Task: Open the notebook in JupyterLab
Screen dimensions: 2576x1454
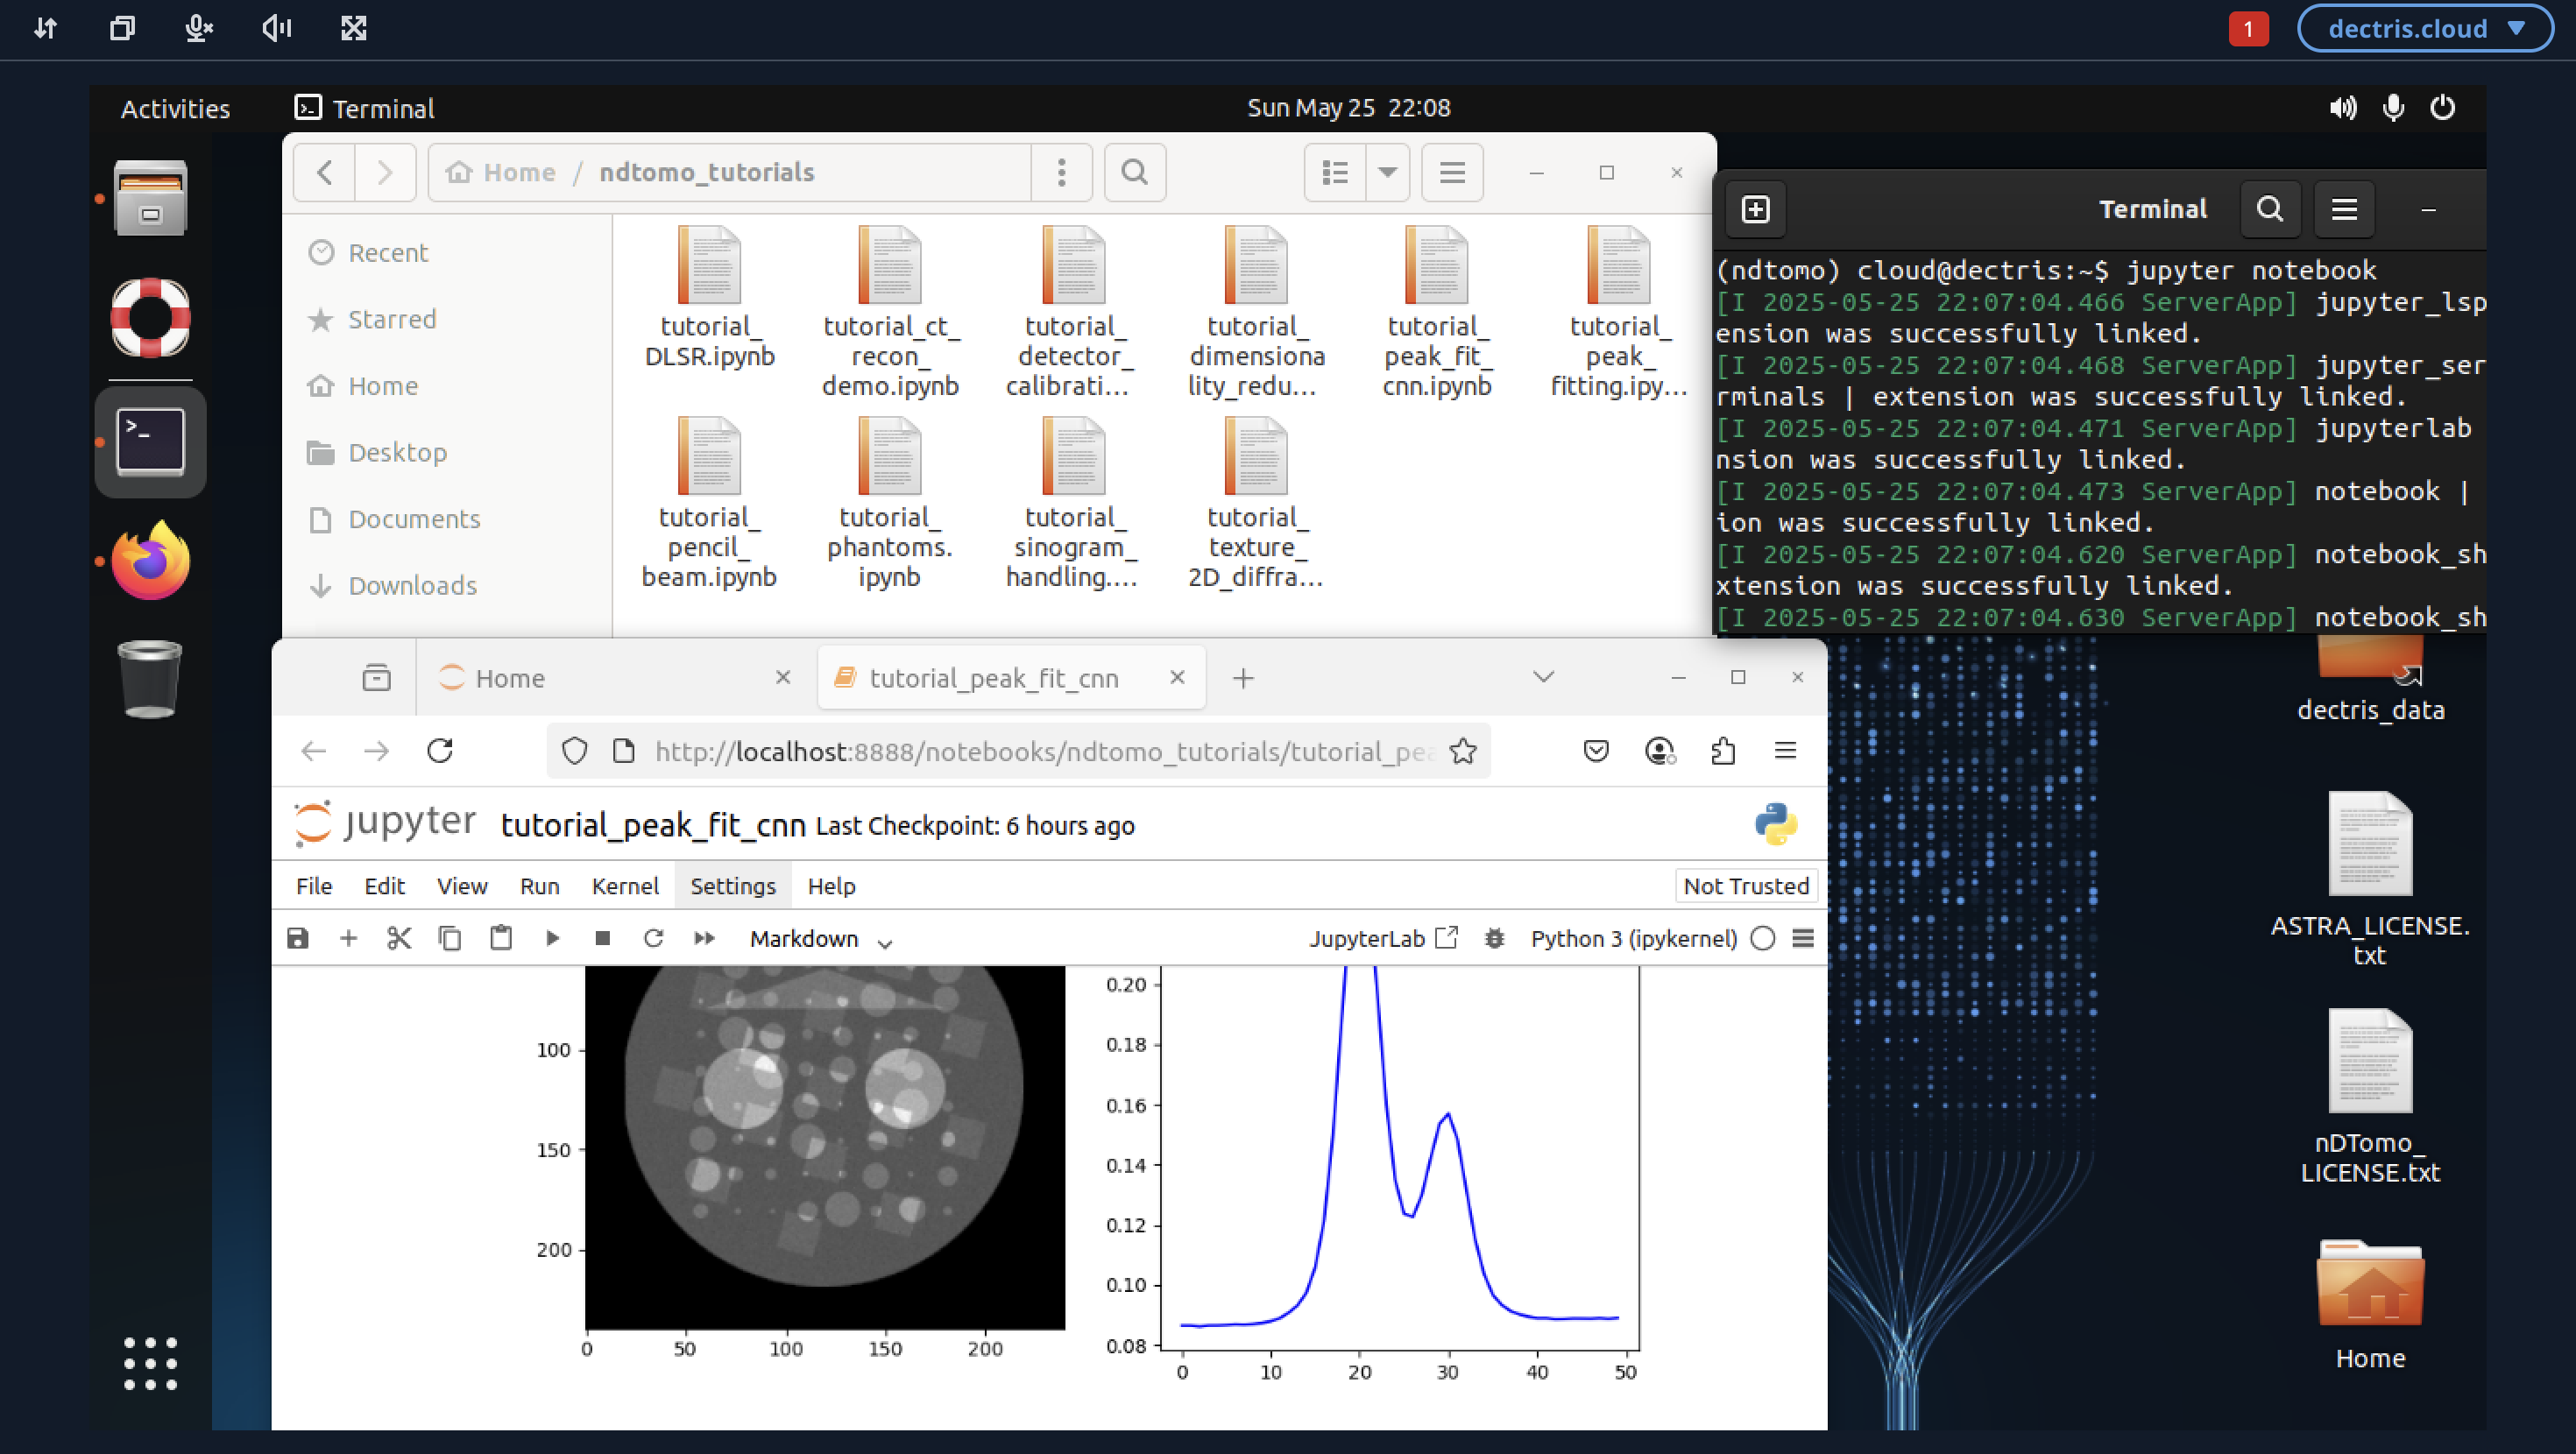Action: click(x=1384, y=938)
